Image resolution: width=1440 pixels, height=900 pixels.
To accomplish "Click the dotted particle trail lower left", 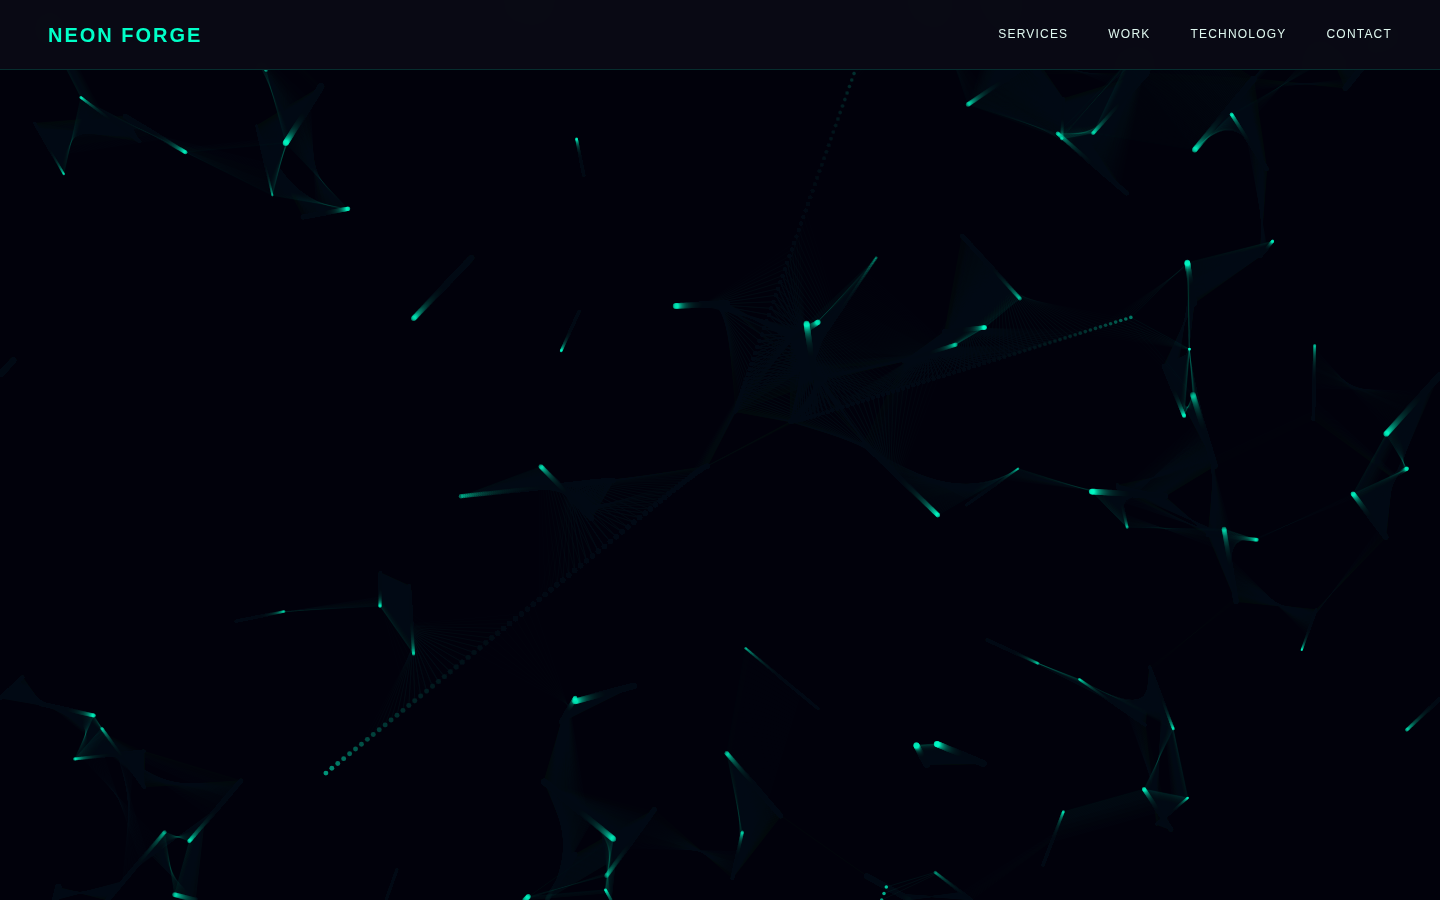I will click(360, 745).
